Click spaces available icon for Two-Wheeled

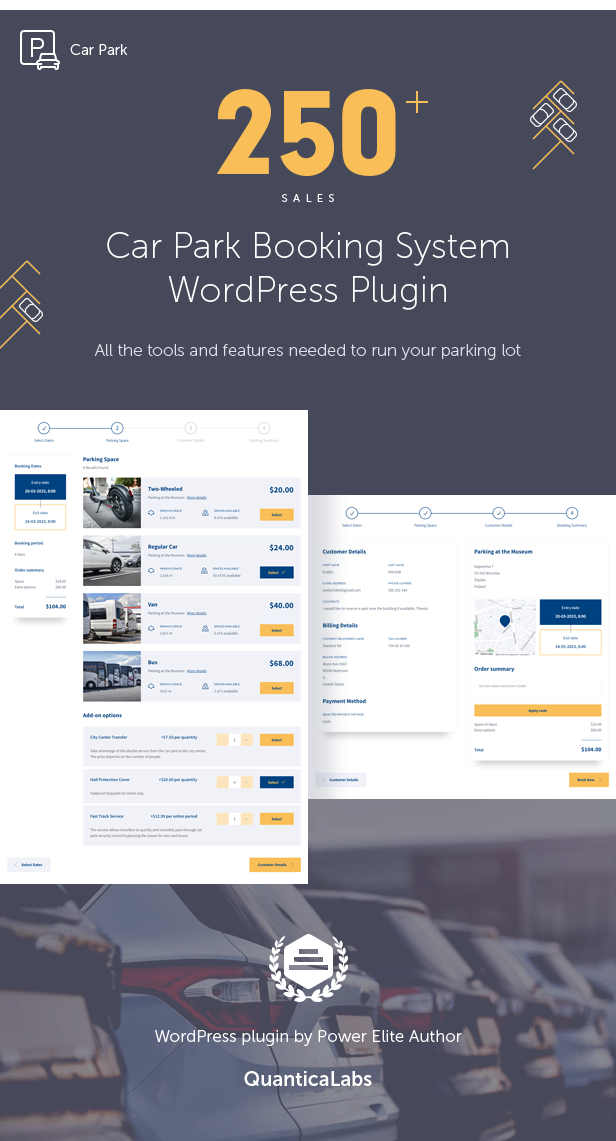coord(205,513)
